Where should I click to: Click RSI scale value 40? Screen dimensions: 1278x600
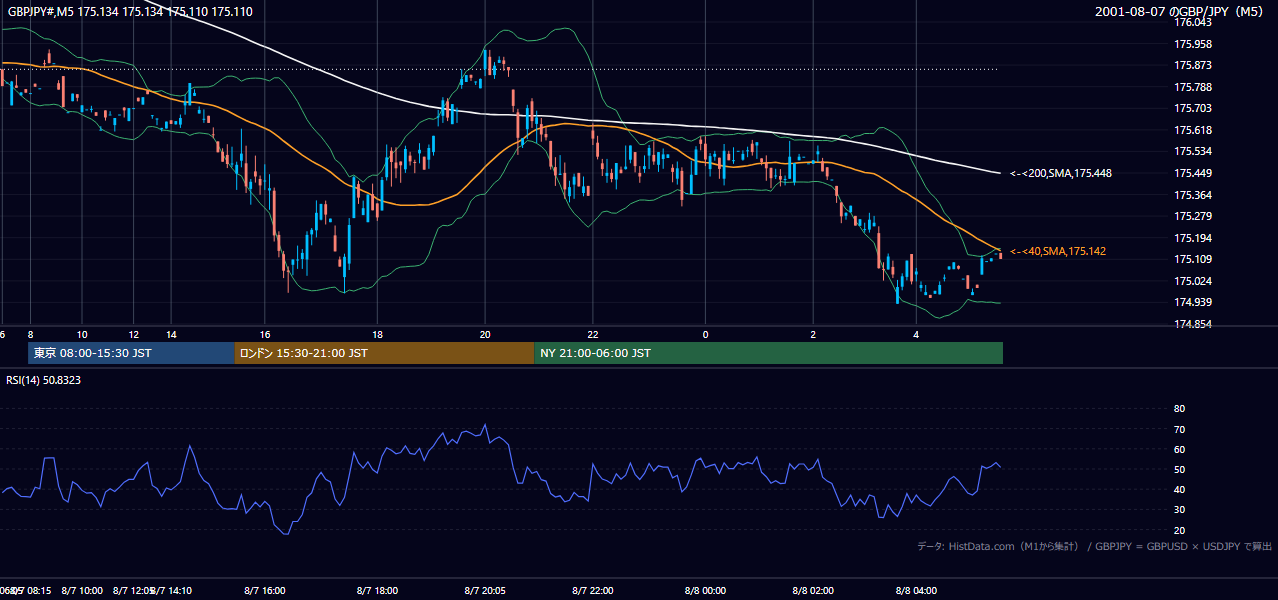click(x=1179, y=489)
